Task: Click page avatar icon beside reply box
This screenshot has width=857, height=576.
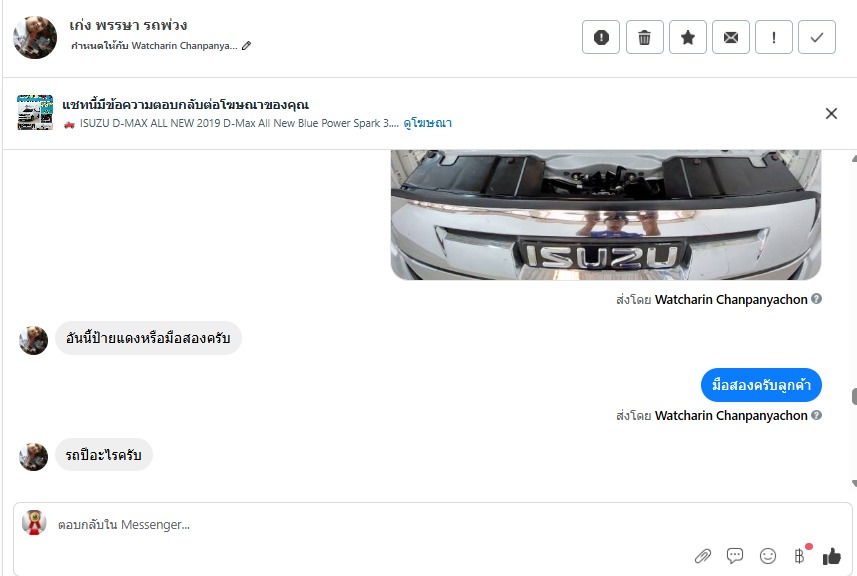Action: click(x=34, y=522)
